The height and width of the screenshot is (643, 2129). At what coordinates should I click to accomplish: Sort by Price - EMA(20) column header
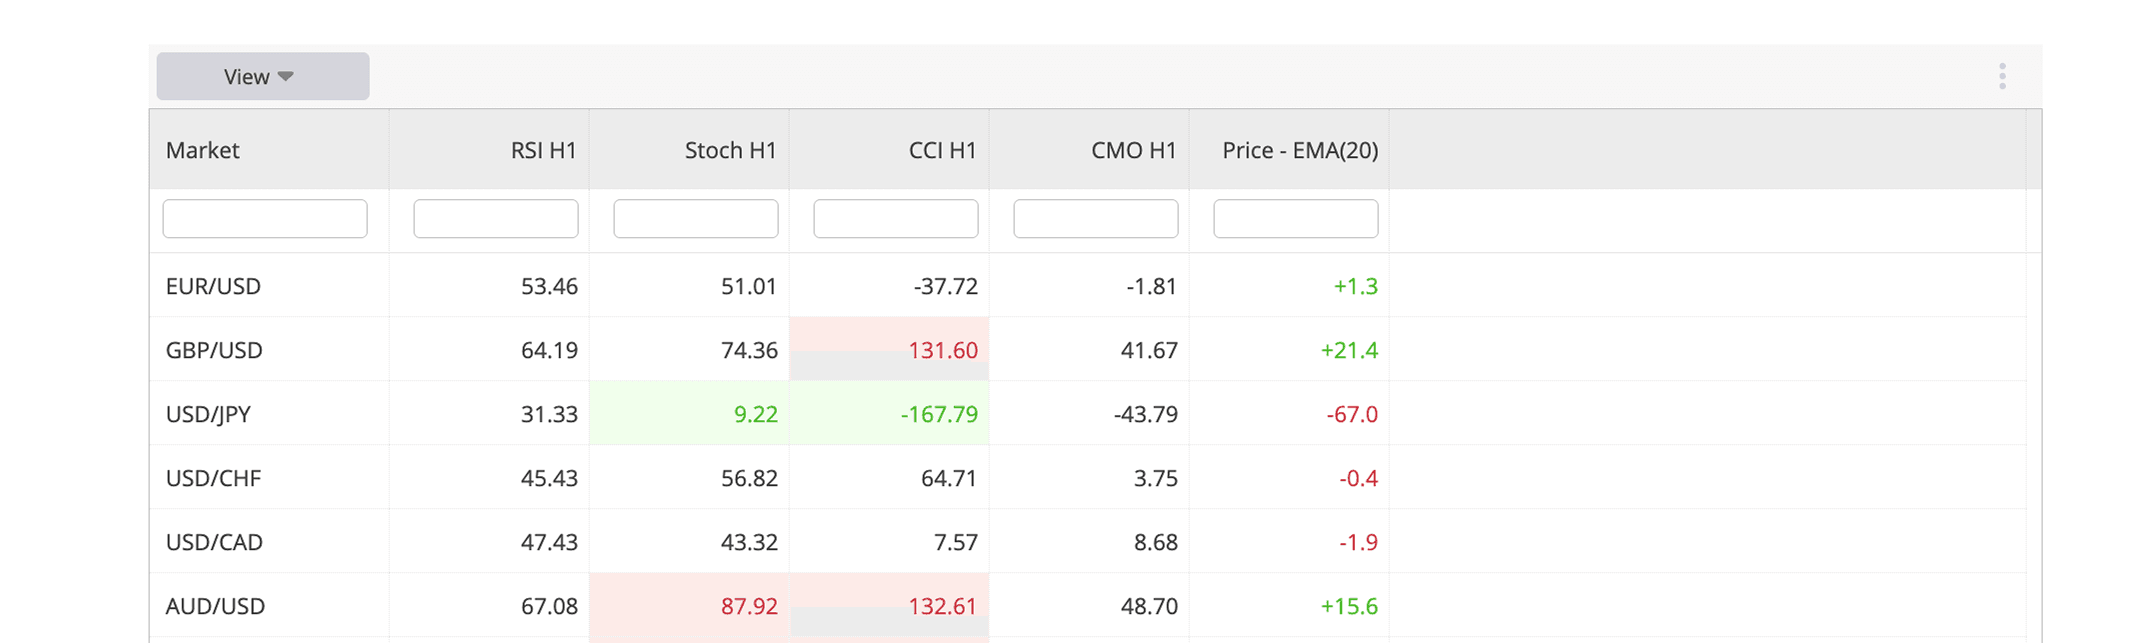tap(1299, 150)
